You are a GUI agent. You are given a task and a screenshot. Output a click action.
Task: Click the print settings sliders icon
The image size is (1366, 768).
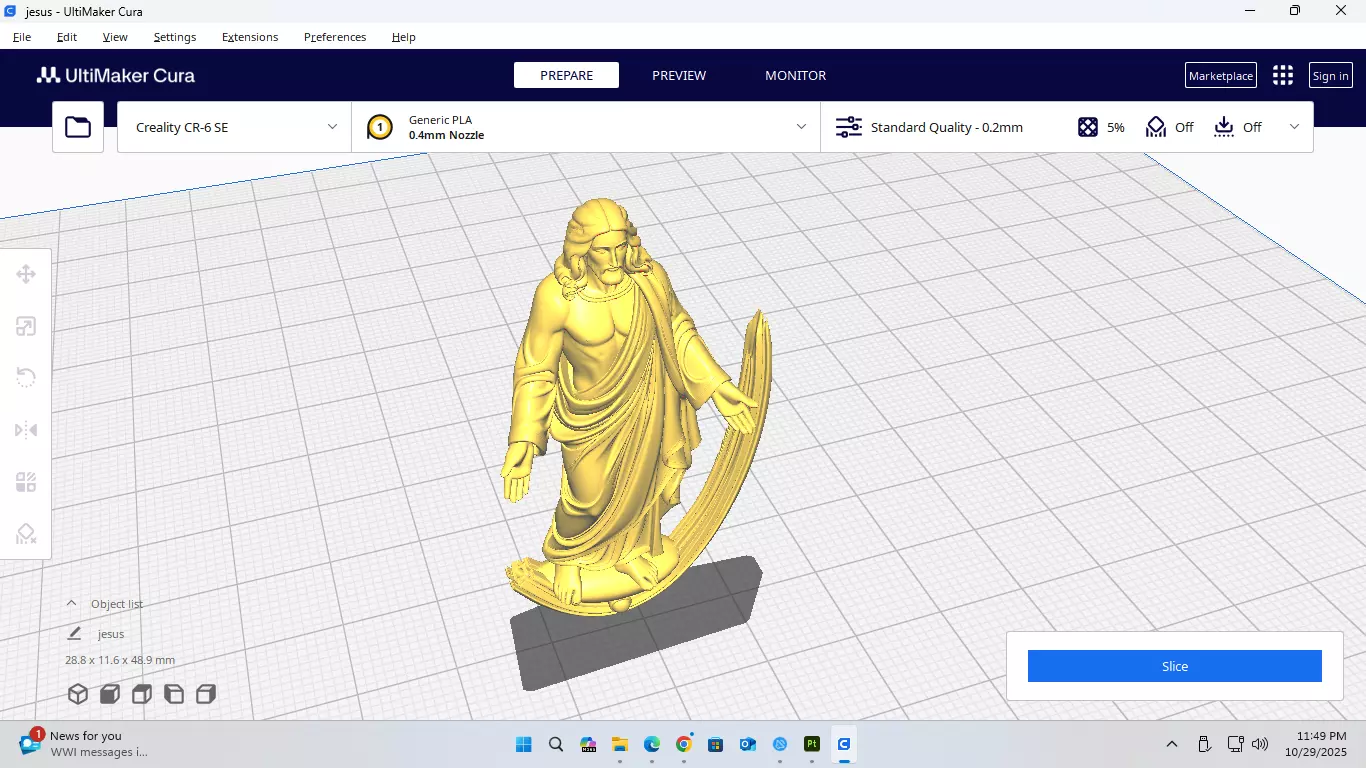(x=849, y=127)
